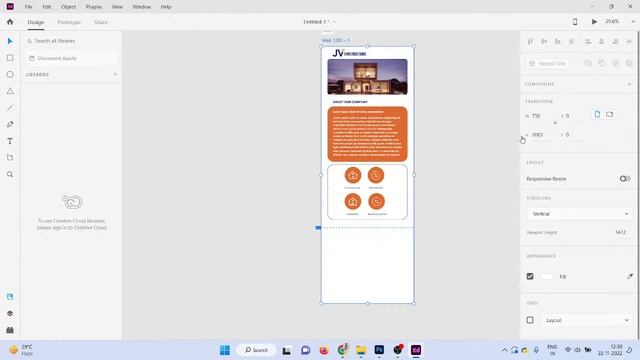
Task: Select the Ellipse tool
Action: 10,75
